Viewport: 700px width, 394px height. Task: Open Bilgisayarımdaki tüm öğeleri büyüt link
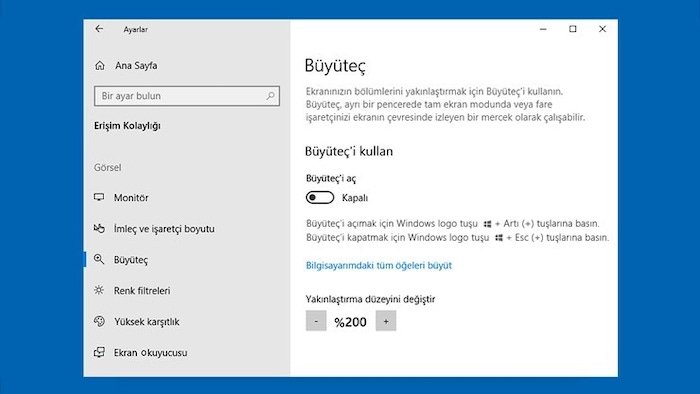[x=379, y=265]
